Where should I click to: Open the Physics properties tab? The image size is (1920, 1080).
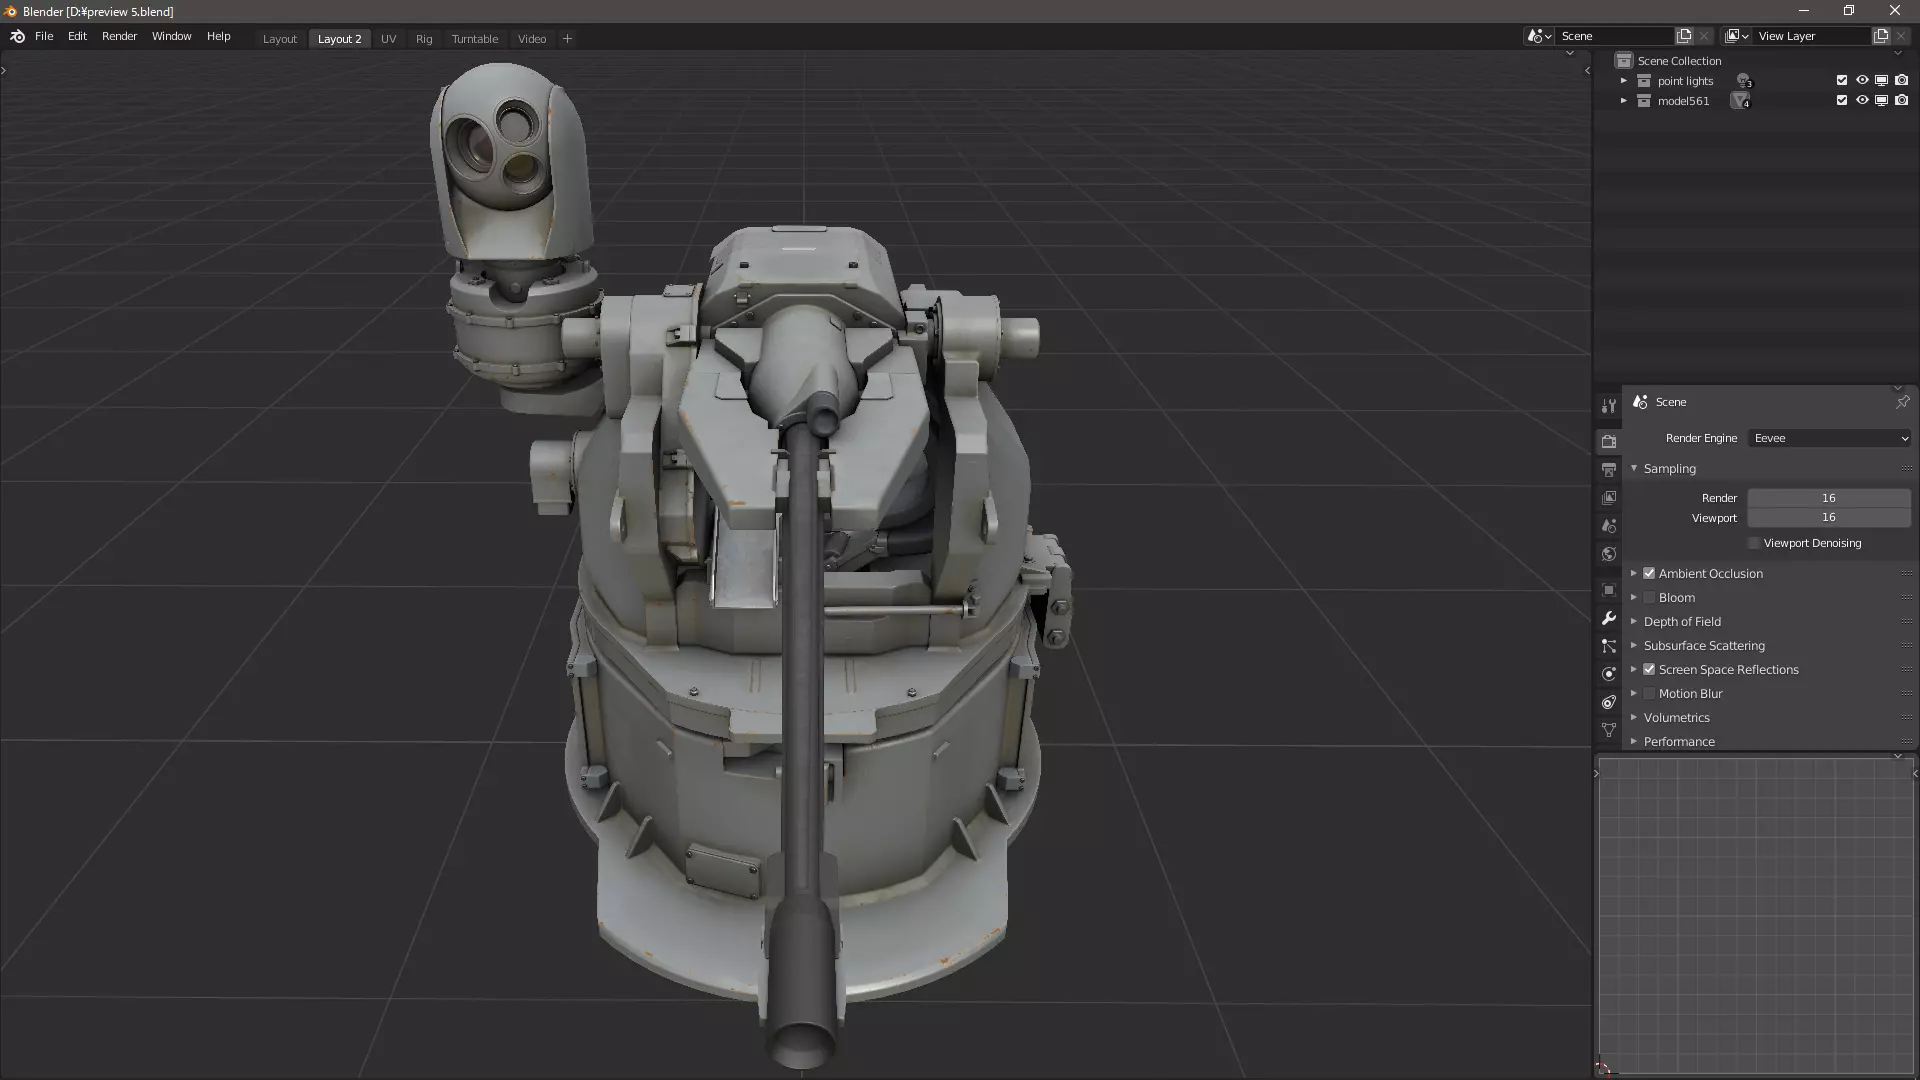click(1608, 674)
